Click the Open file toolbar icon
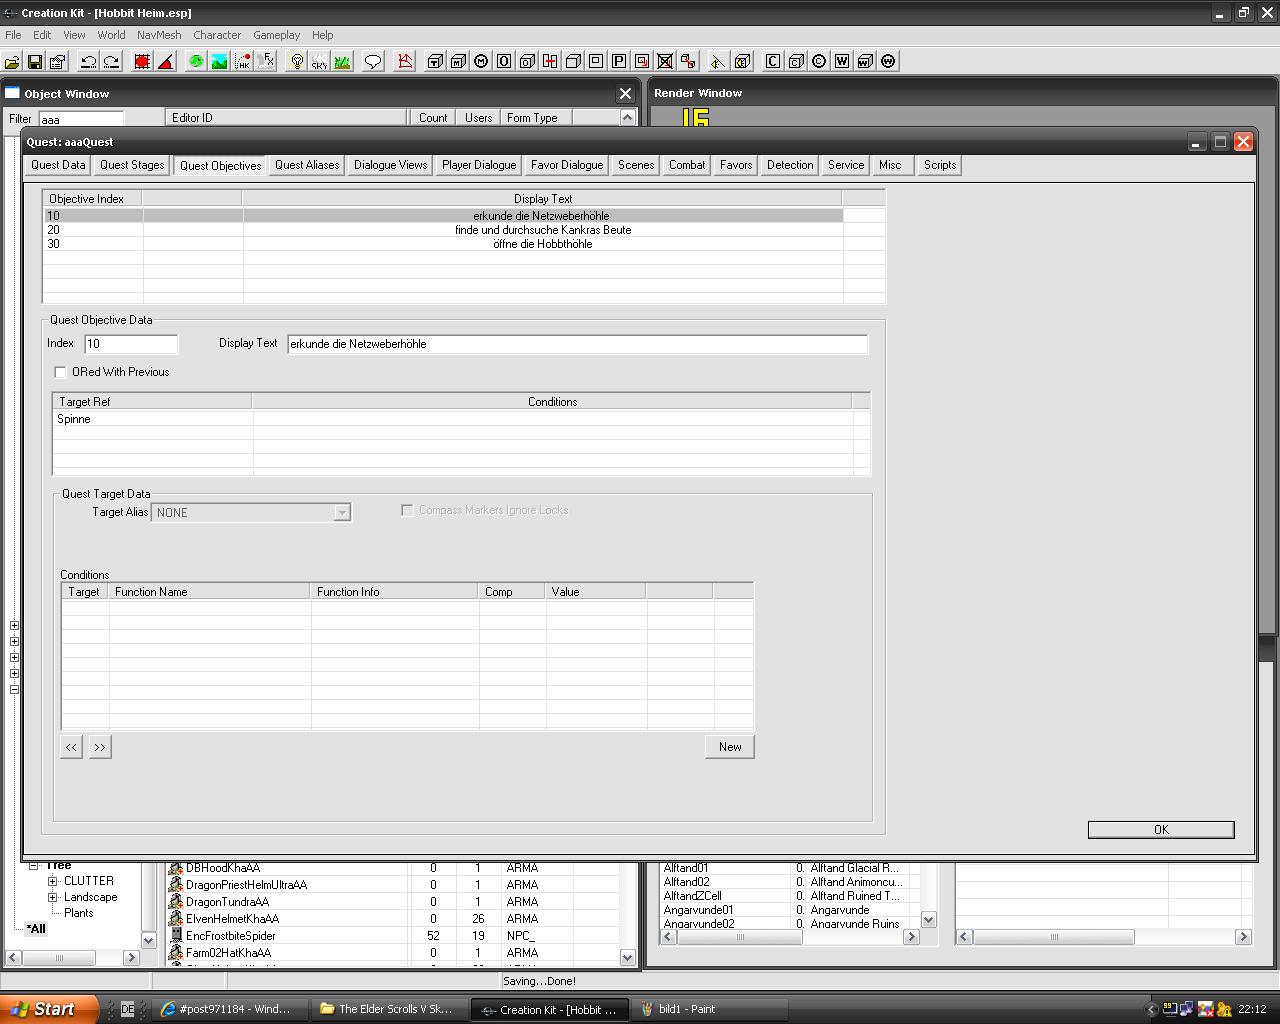Image resolution: width=1280 pixels, height=1024 pixels. click(12, 62)
